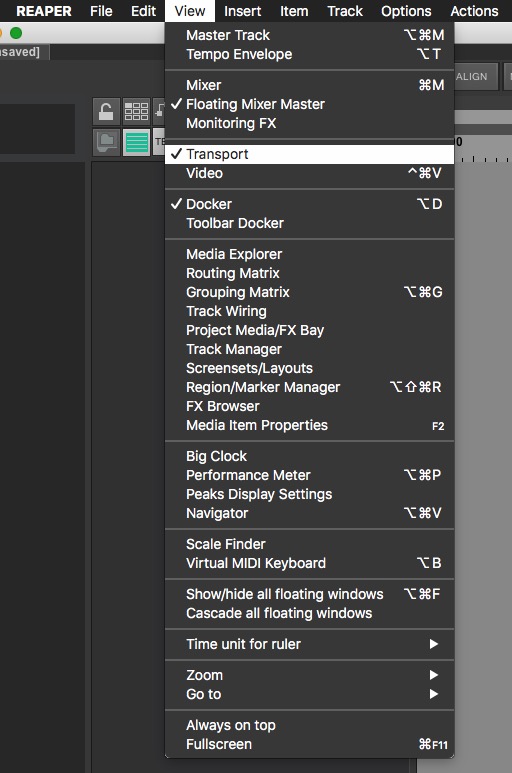Enter Fullscreen mode
The width and height of the screenshot is (512, 773).
309,744
